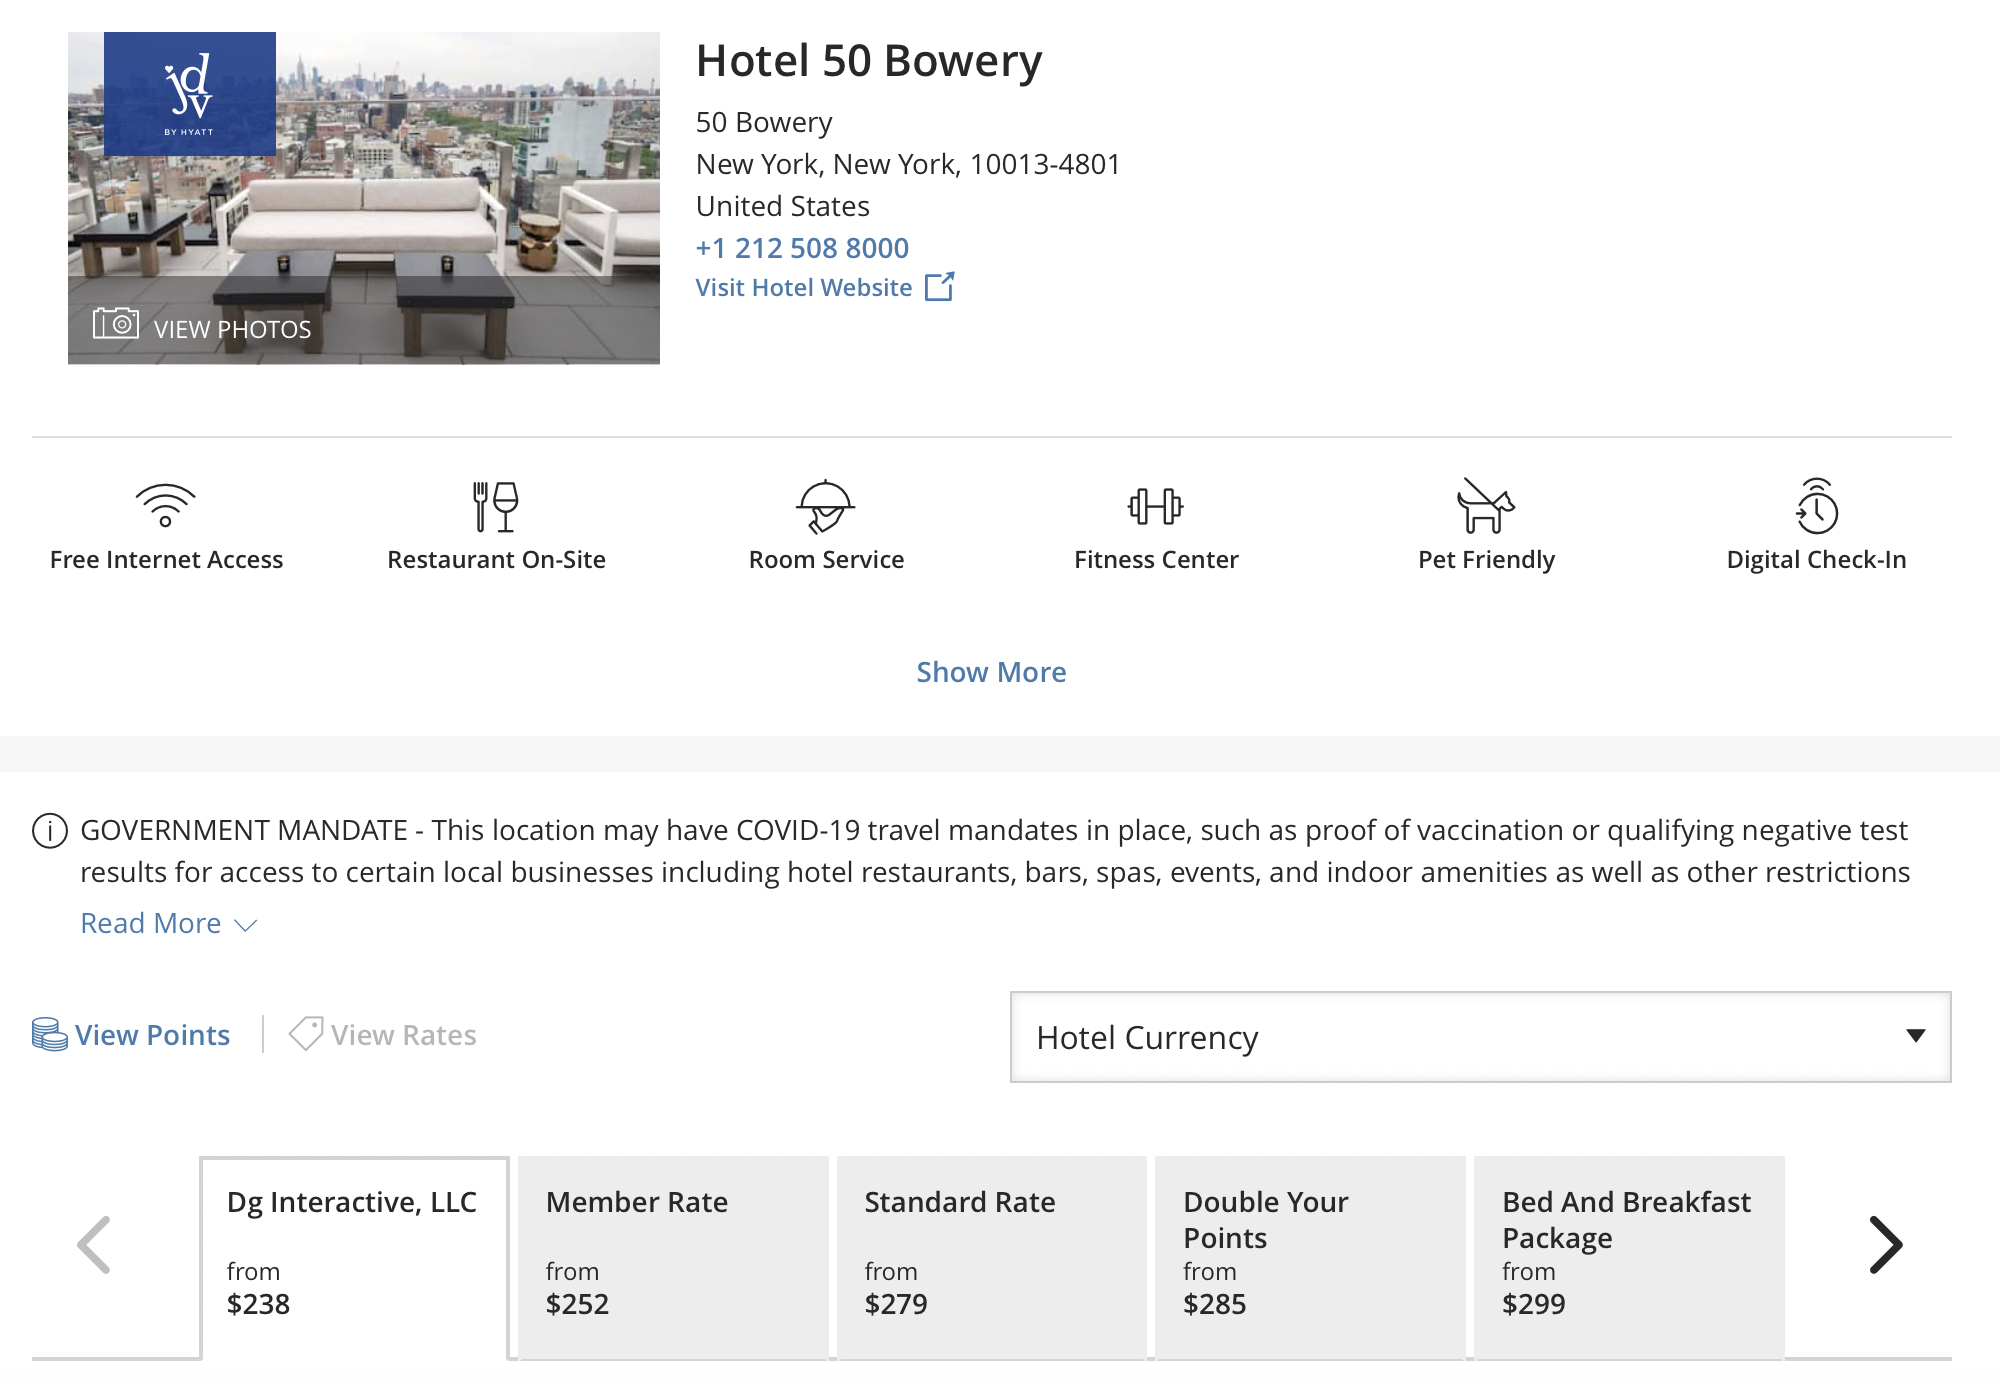Click the Fitness Center dumbbell icon
2000x1384 pixels.
point(1156,506)
